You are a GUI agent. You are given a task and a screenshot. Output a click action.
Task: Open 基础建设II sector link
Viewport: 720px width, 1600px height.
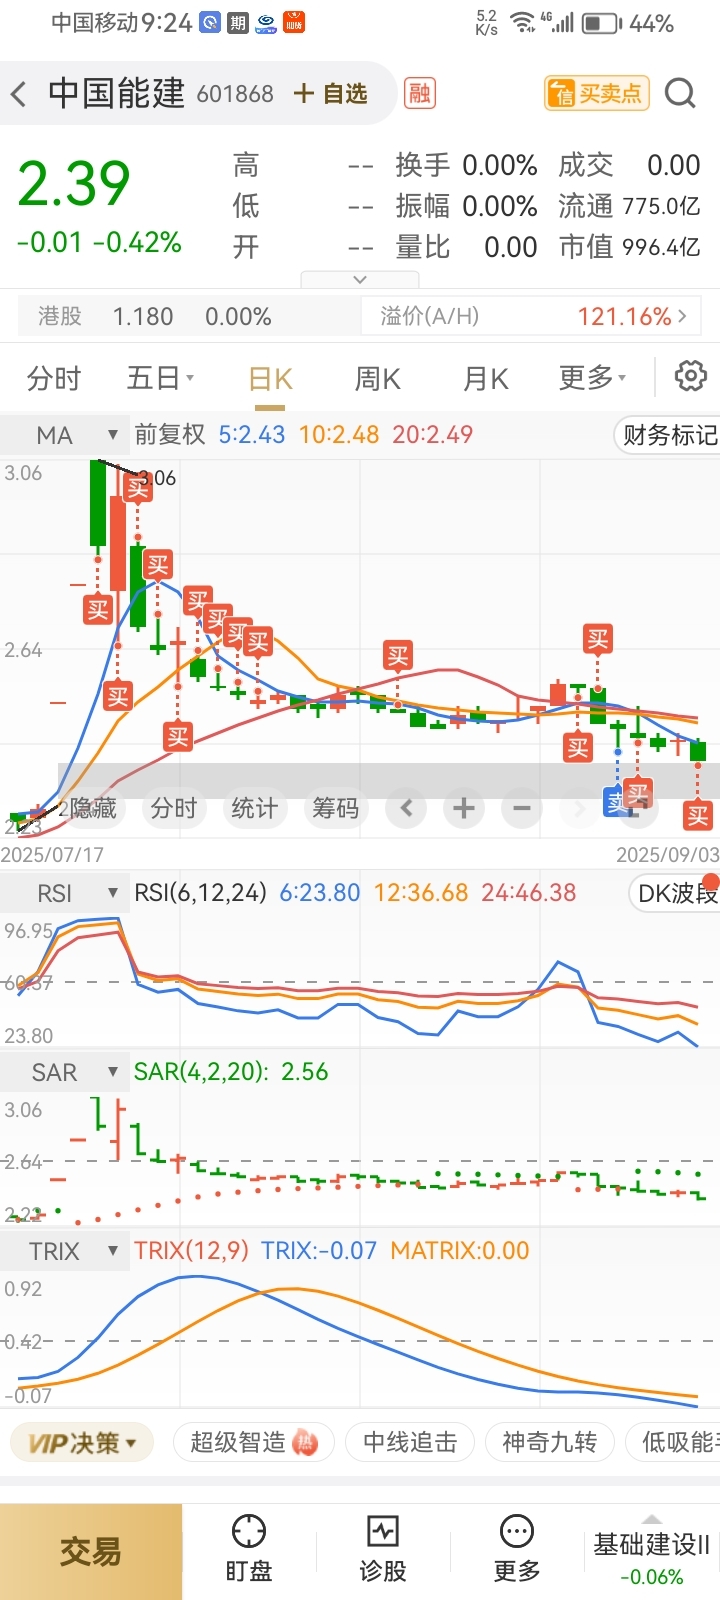[652, 1558]
